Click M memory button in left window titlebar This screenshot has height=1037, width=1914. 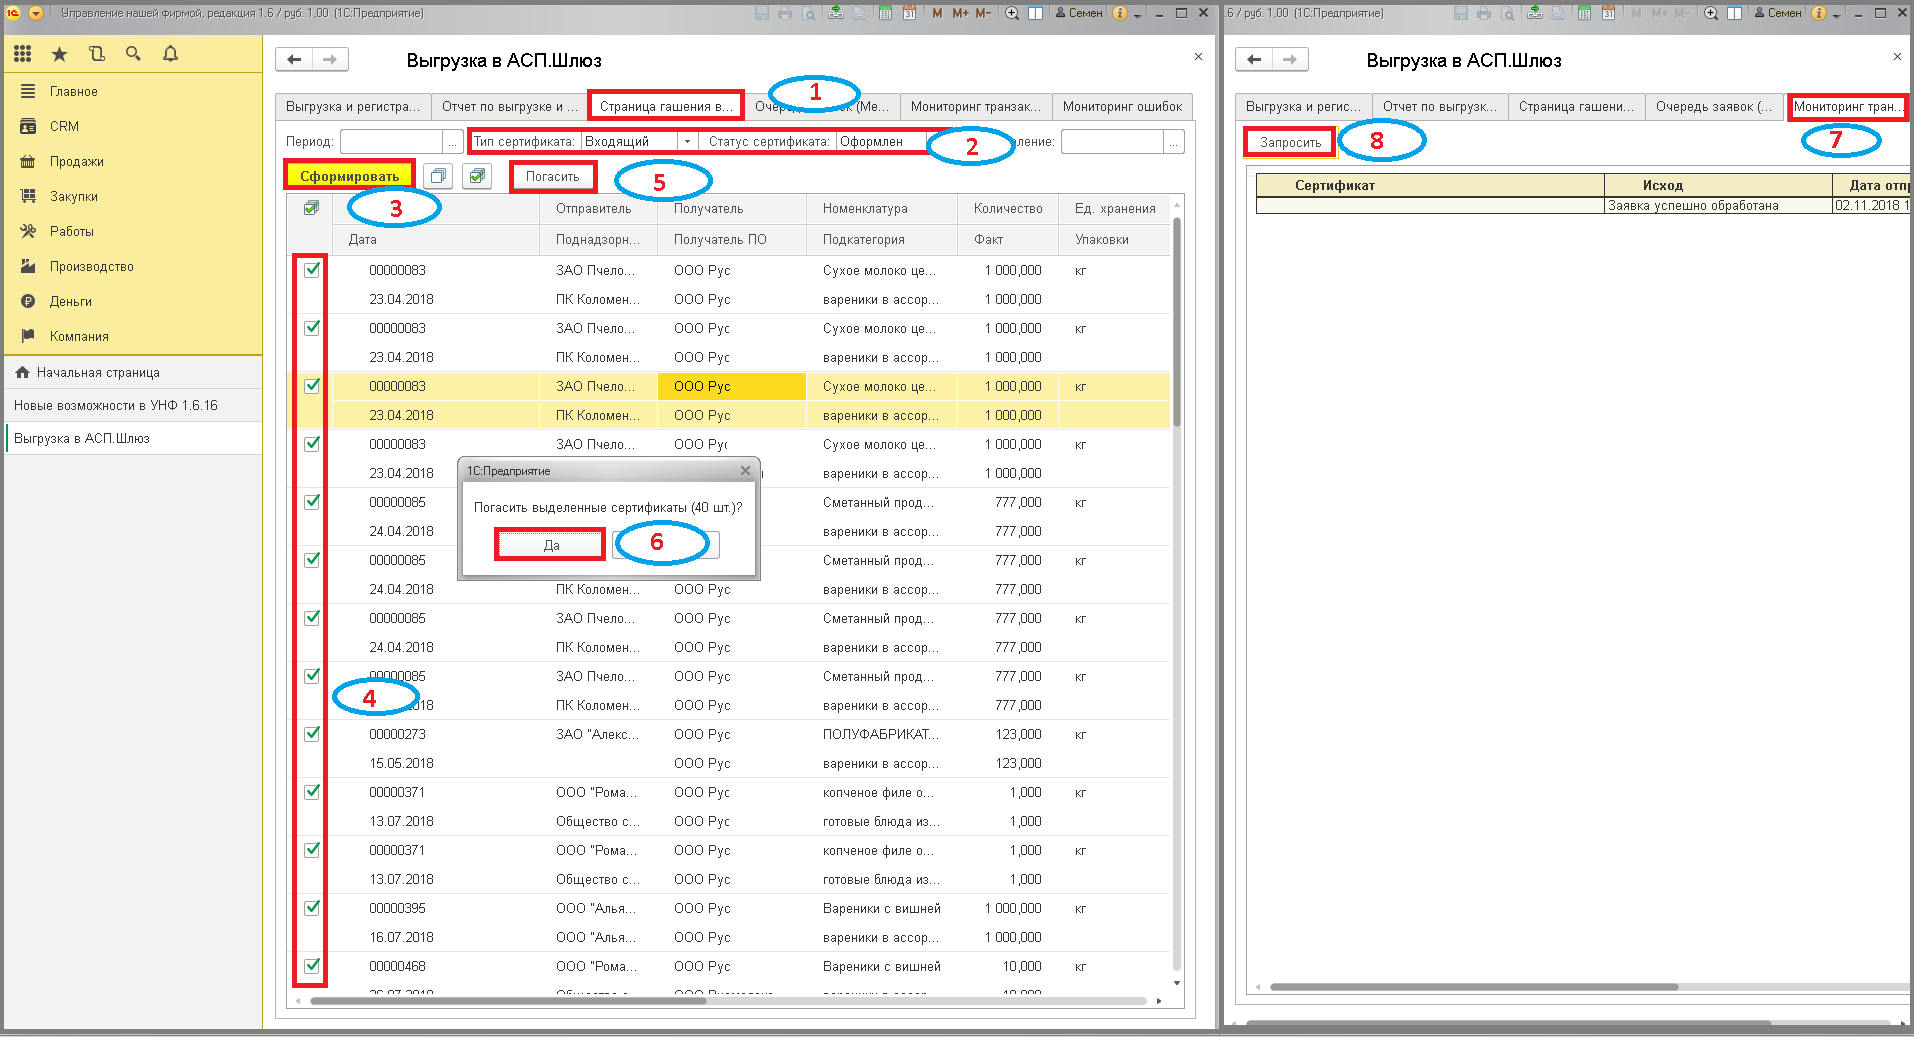[937, 13]
